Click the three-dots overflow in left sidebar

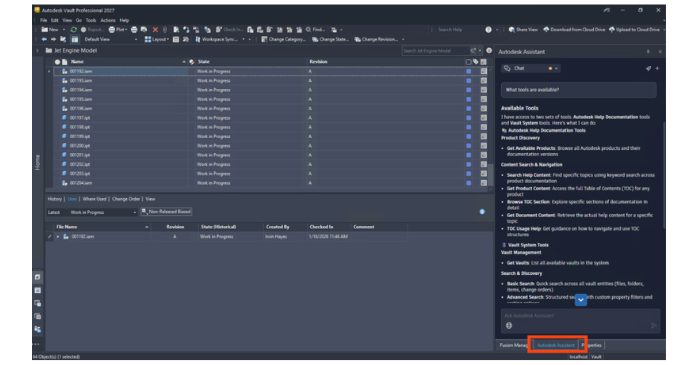[x=36, y=344]
